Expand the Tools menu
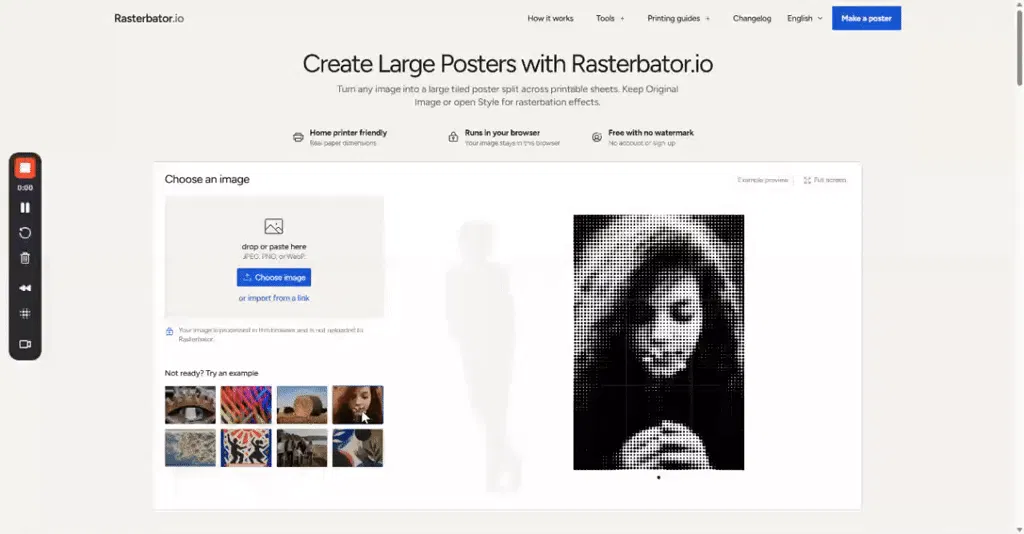The image size is (1024, 534). 610,18
